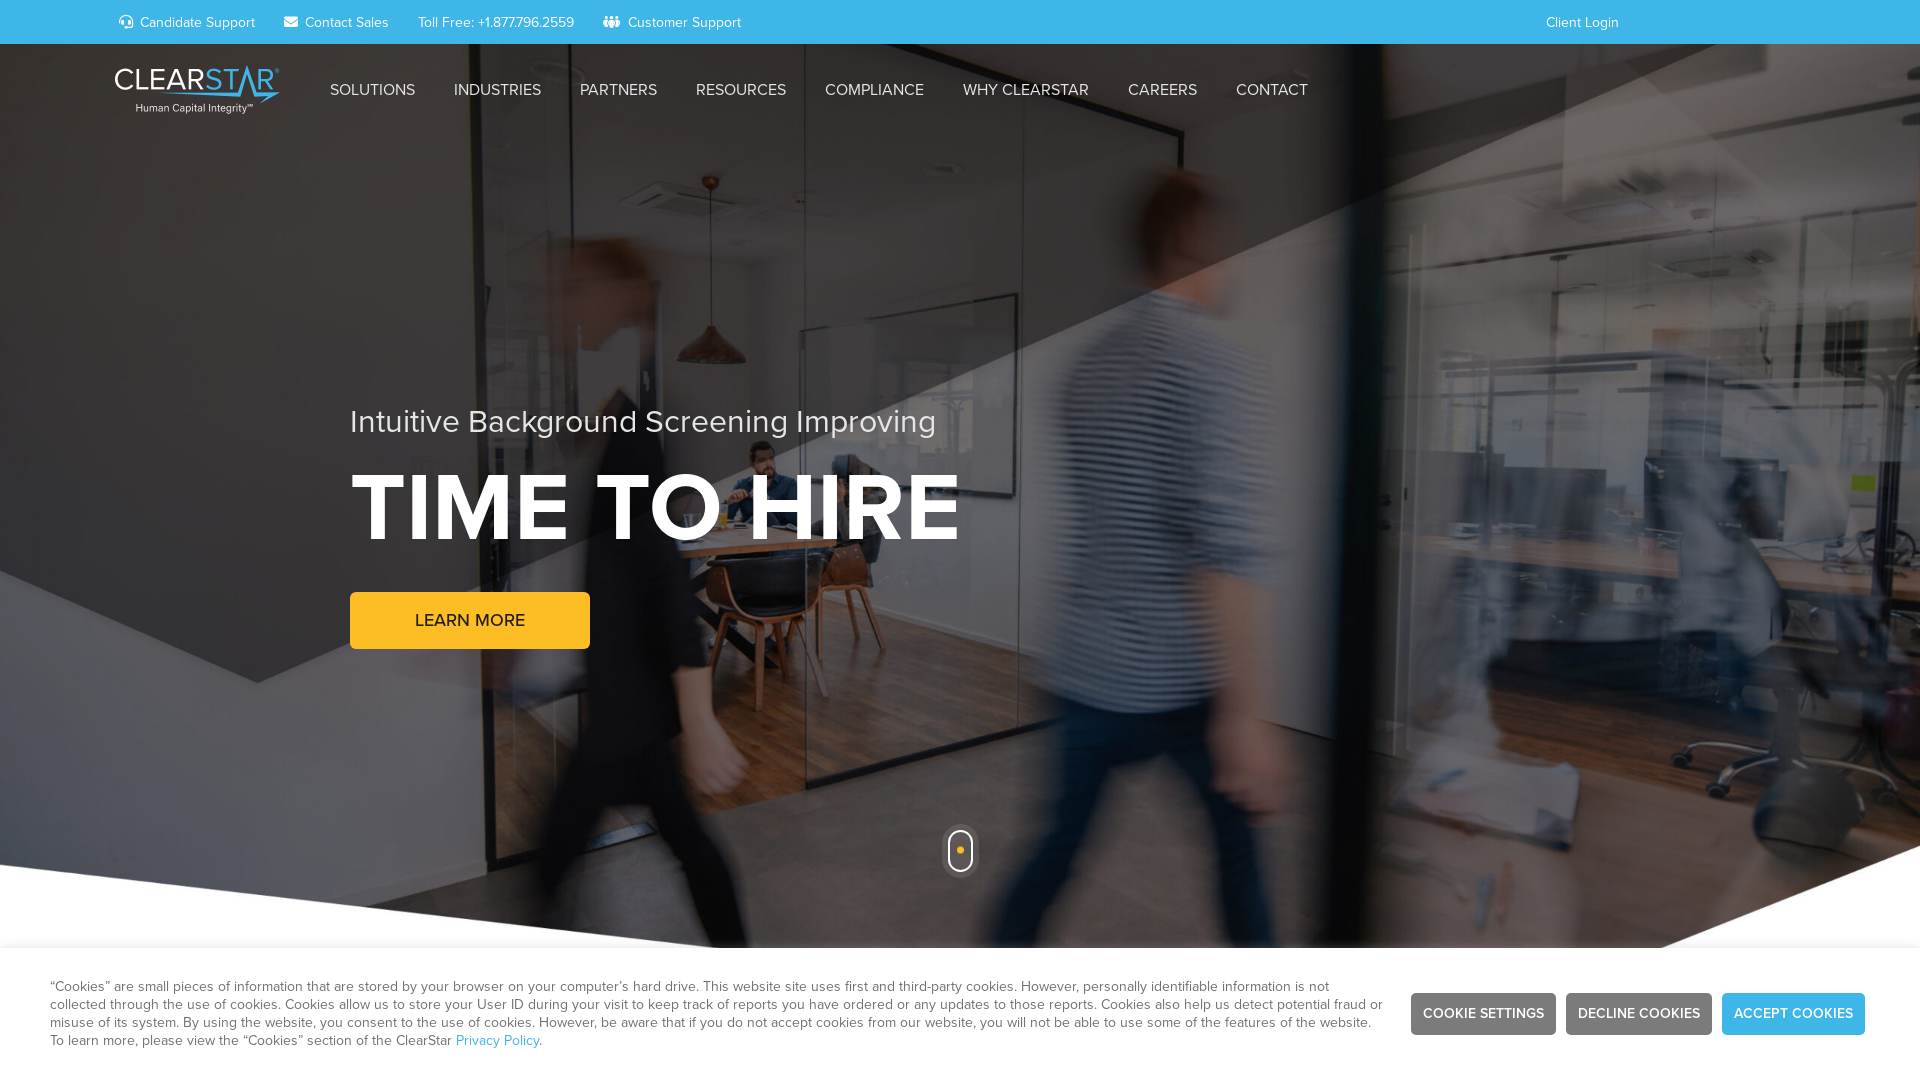Screen dimensions: 1920x1080
Task: Expand the SOLUTIONS navigation dropdown
Action: pos(372,90)
